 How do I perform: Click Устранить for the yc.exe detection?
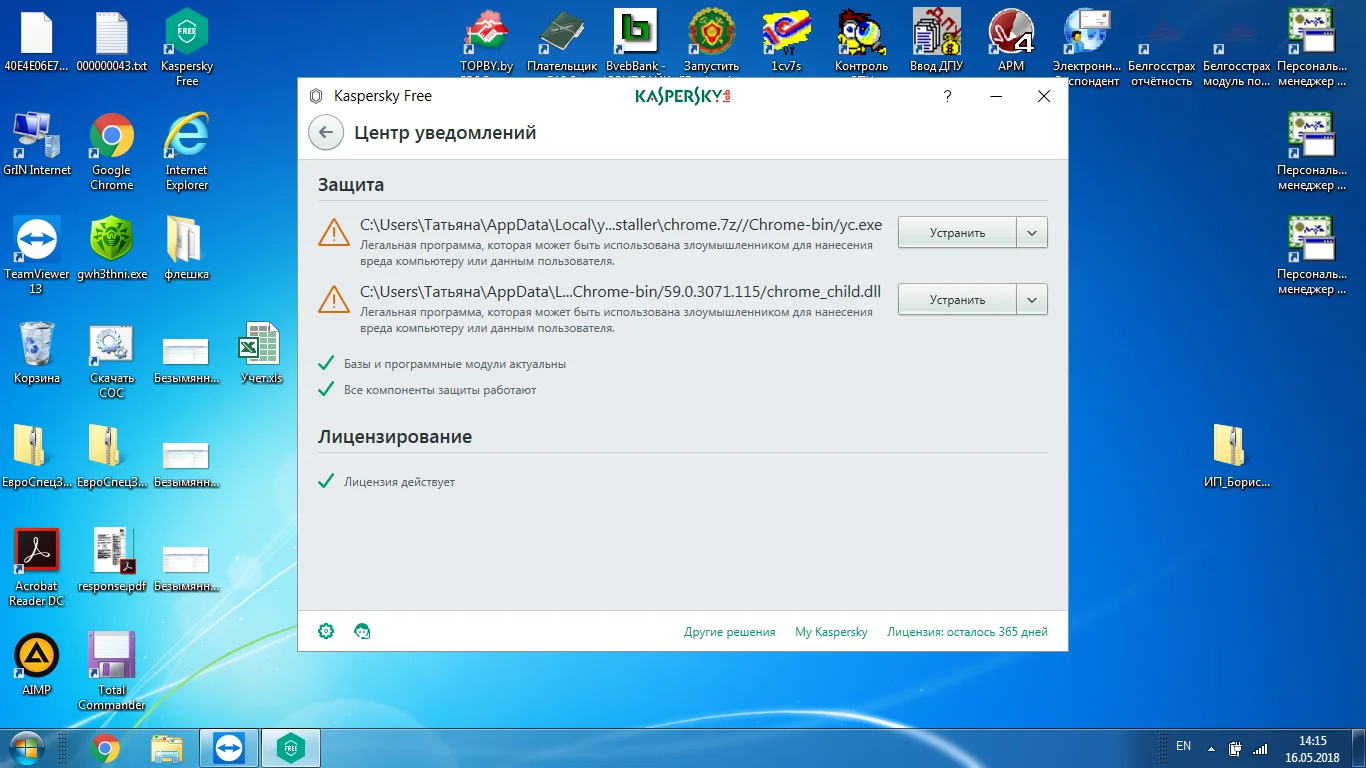(x=957, y=232)
